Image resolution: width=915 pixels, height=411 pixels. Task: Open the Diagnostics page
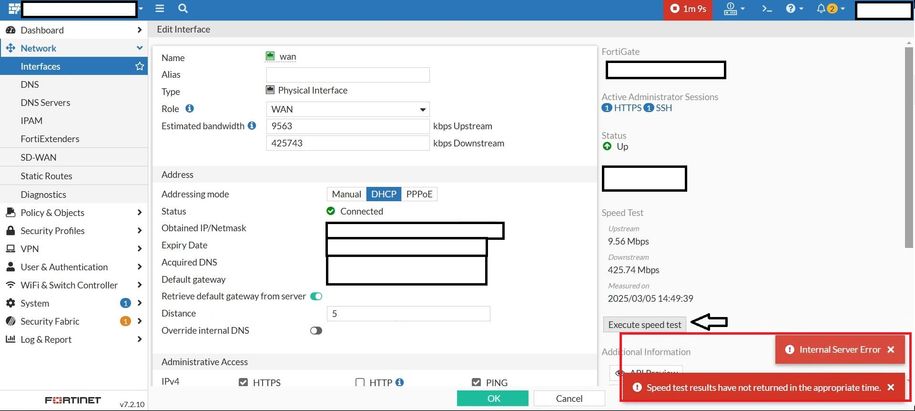74,194
